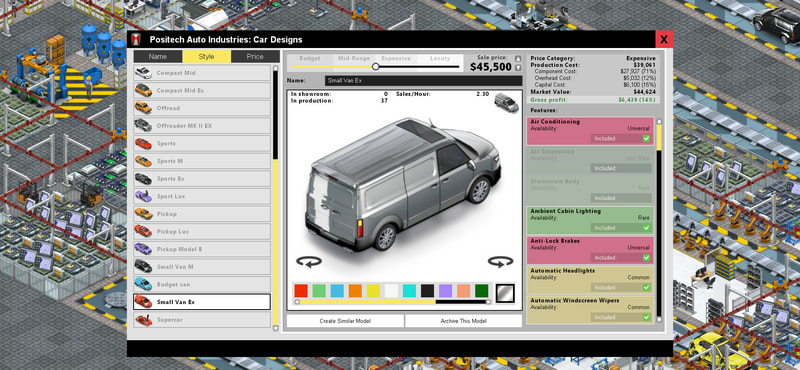This screenshot has width=800, height=370.
Task: Choose the Mid-Range price category
Action: click(355, 59)
